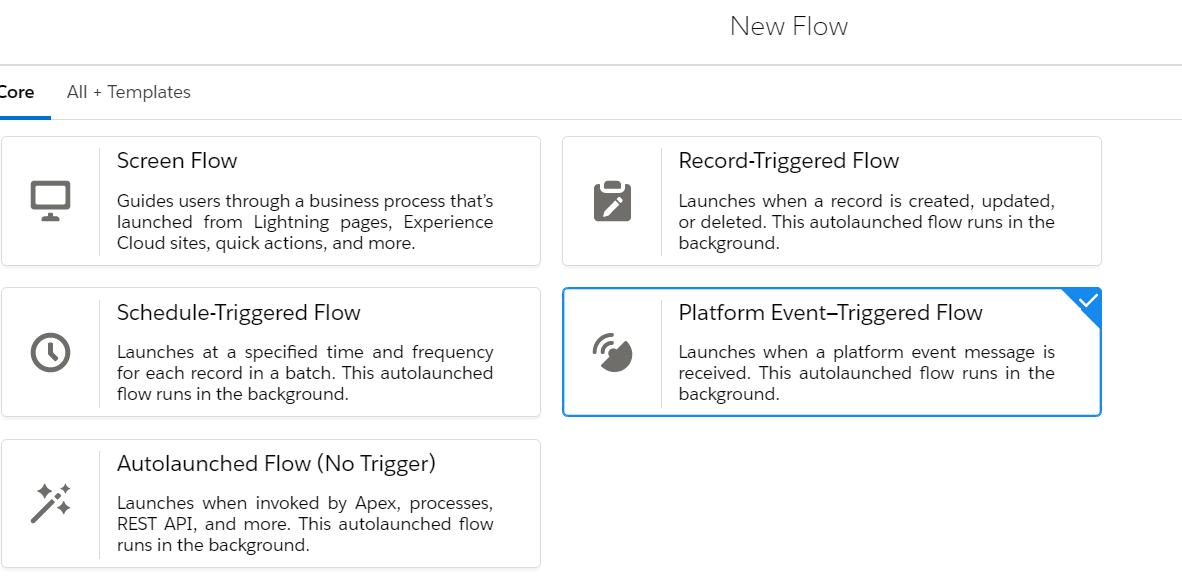Click the blue checkmark on selected card
Screen dimensions: 1182x584
pos(1088,301)
